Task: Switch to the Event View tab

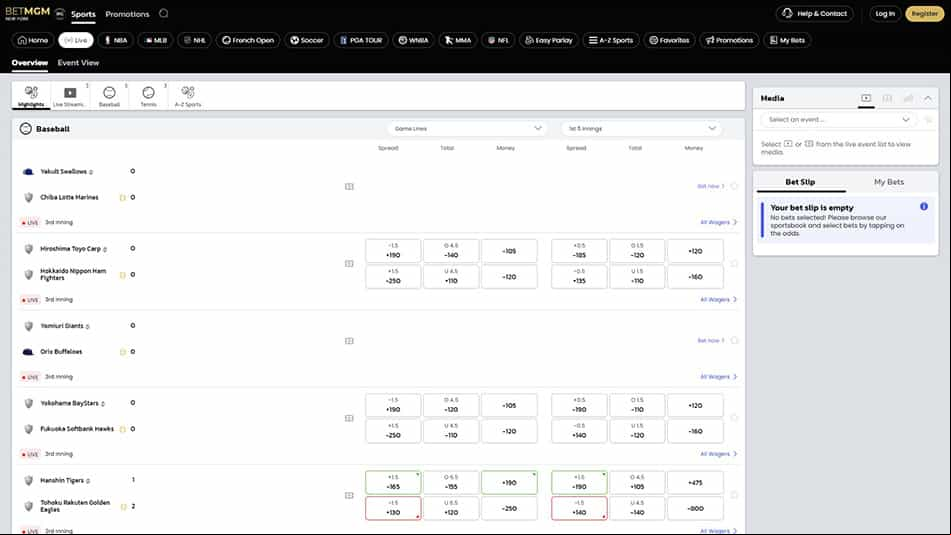Action: pos(78,63)
